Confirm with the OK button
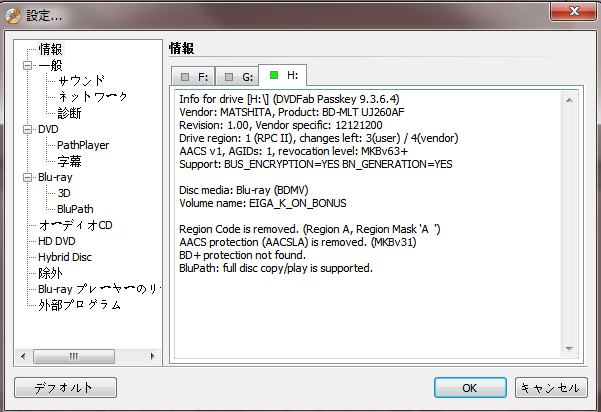This screenshot has width=601, height=412. [x=470, y=387]
